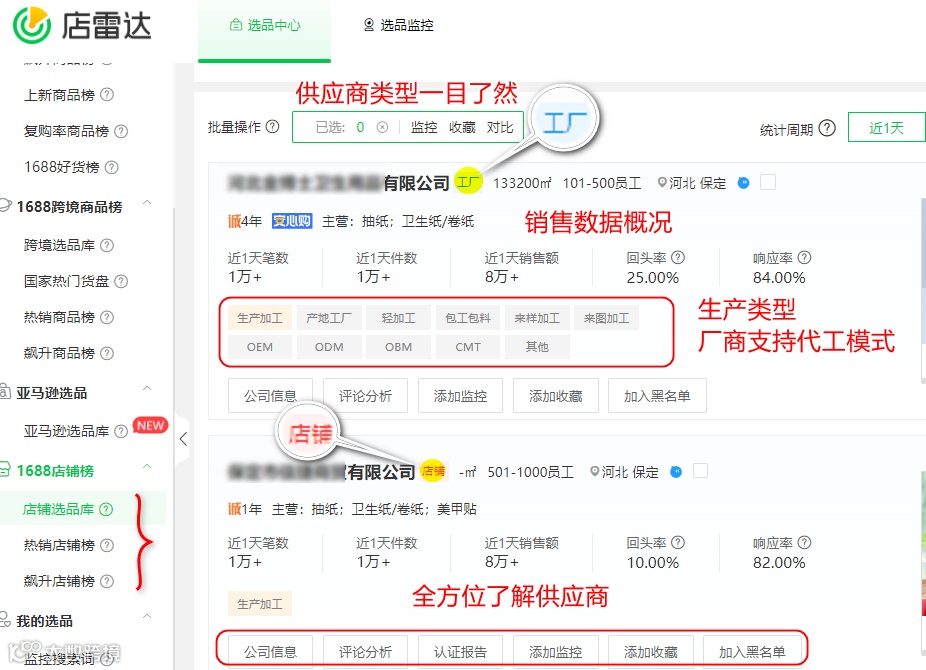Click the 店雷达 logo icon
Viewport: 926px width, 670px height.
[32, 25]
